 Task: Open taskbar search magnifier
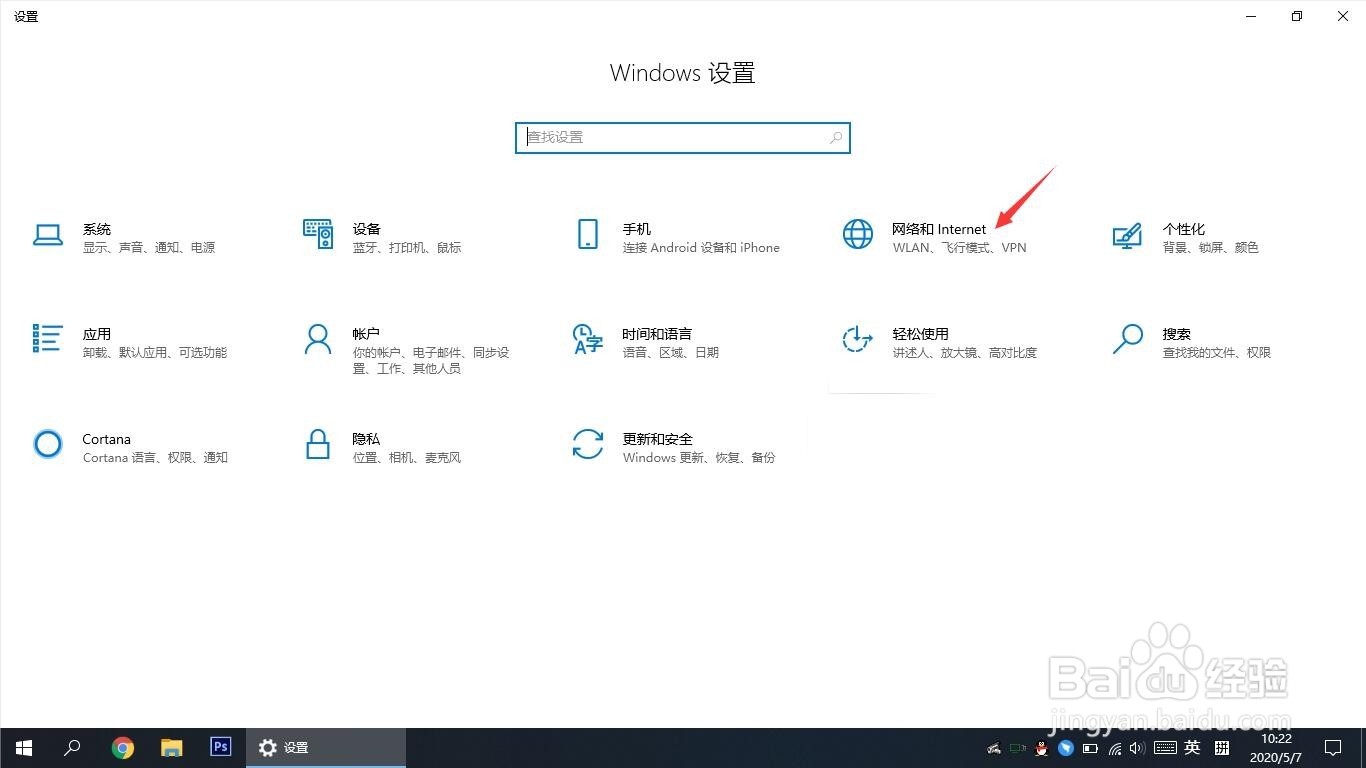(72, 747)
